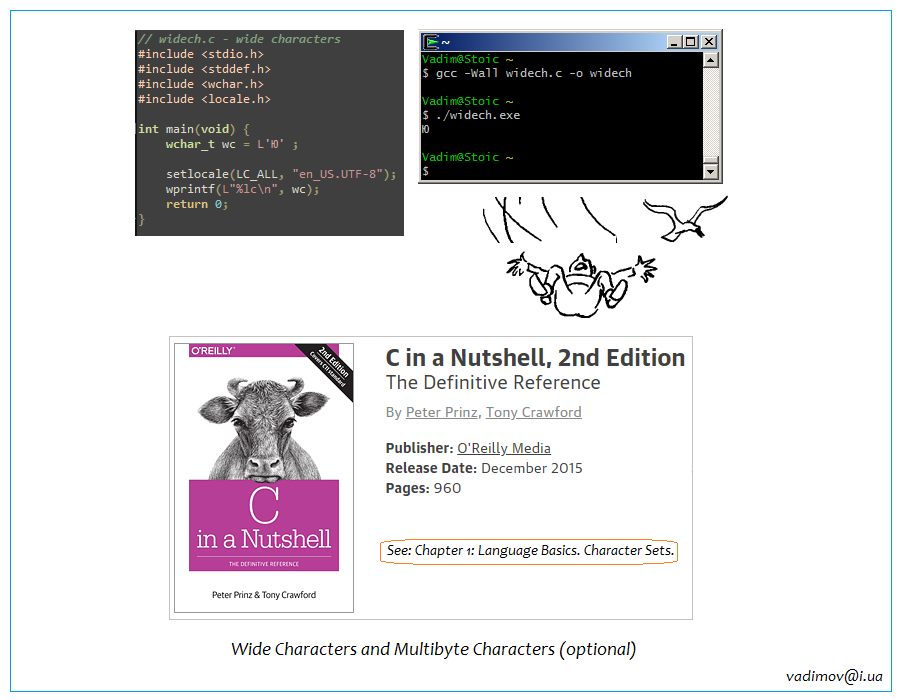Click 'See: Chapter 1: Language Basics. Character Sets.'
900x700 pixels.
click(x=530, y=551)
